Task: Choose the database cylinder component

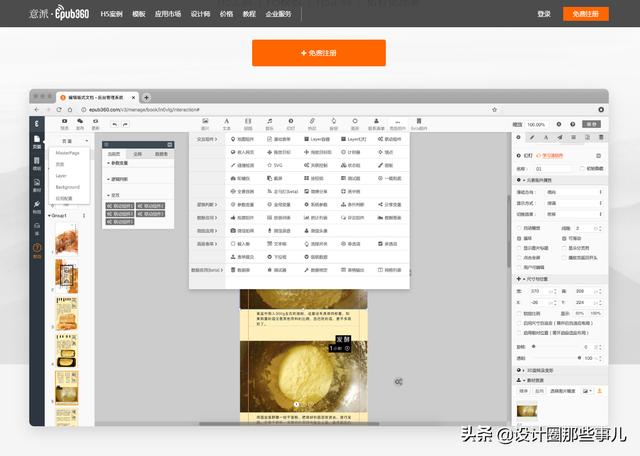Action: [x=240, y=270]
